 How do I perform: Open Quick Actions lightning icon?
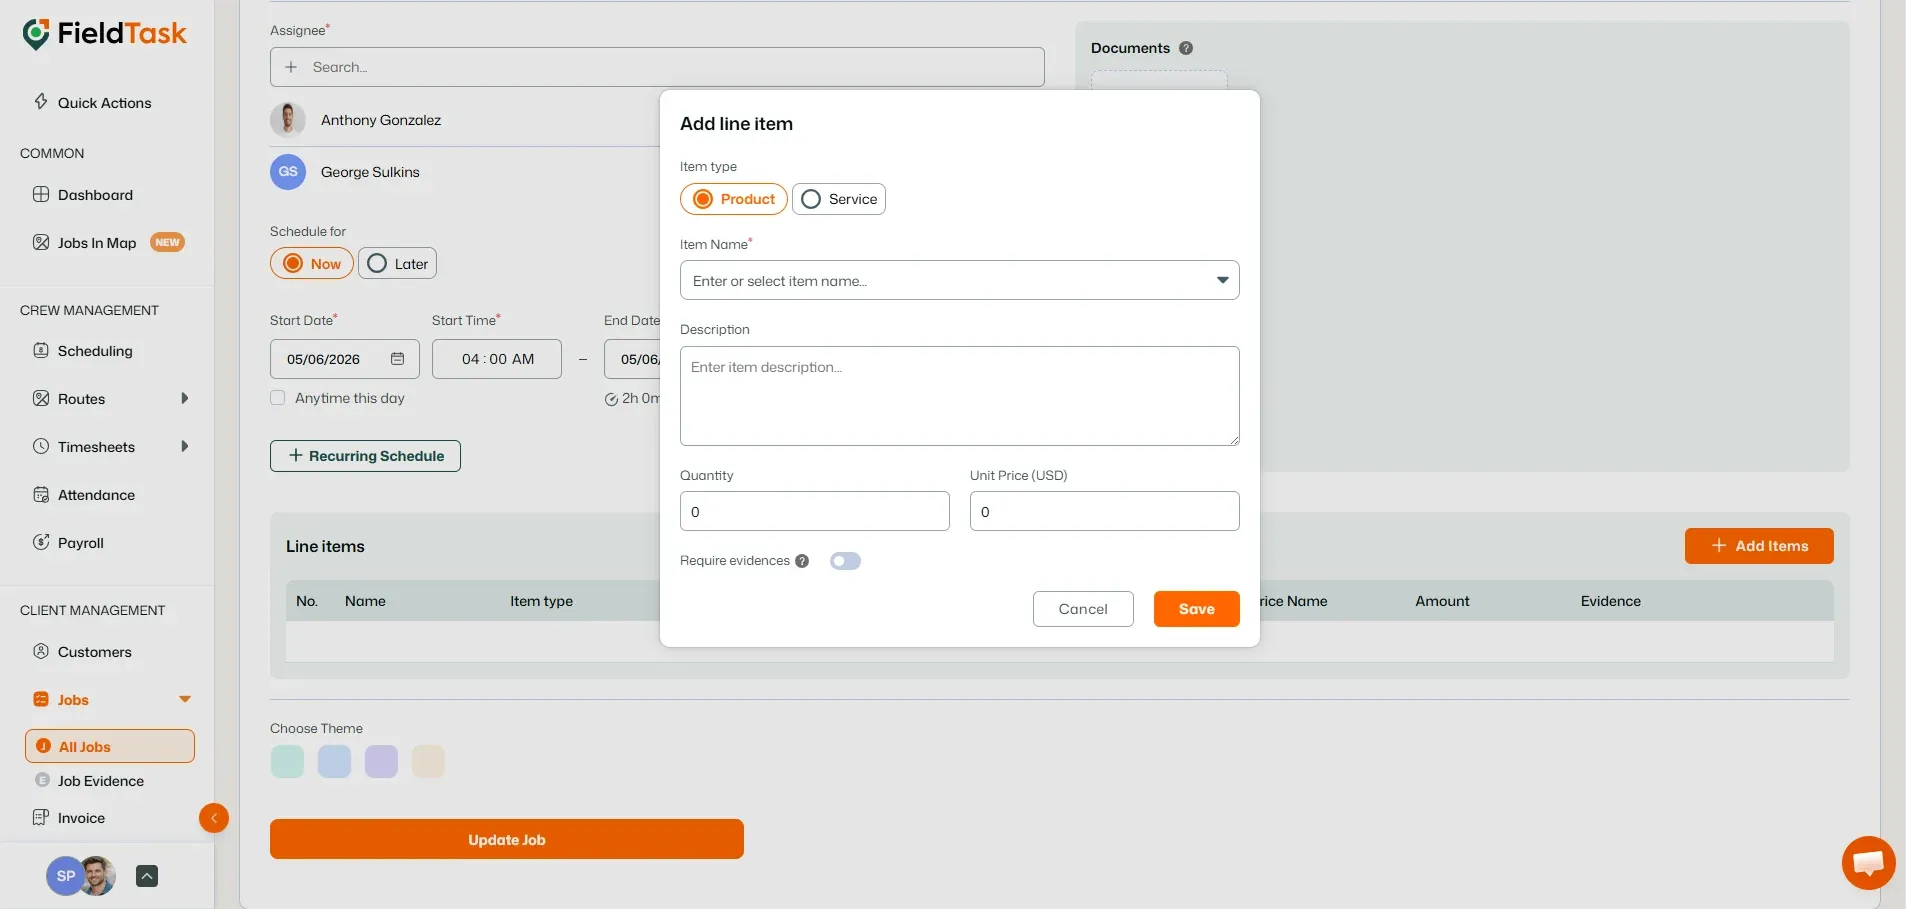click(41, 102)
